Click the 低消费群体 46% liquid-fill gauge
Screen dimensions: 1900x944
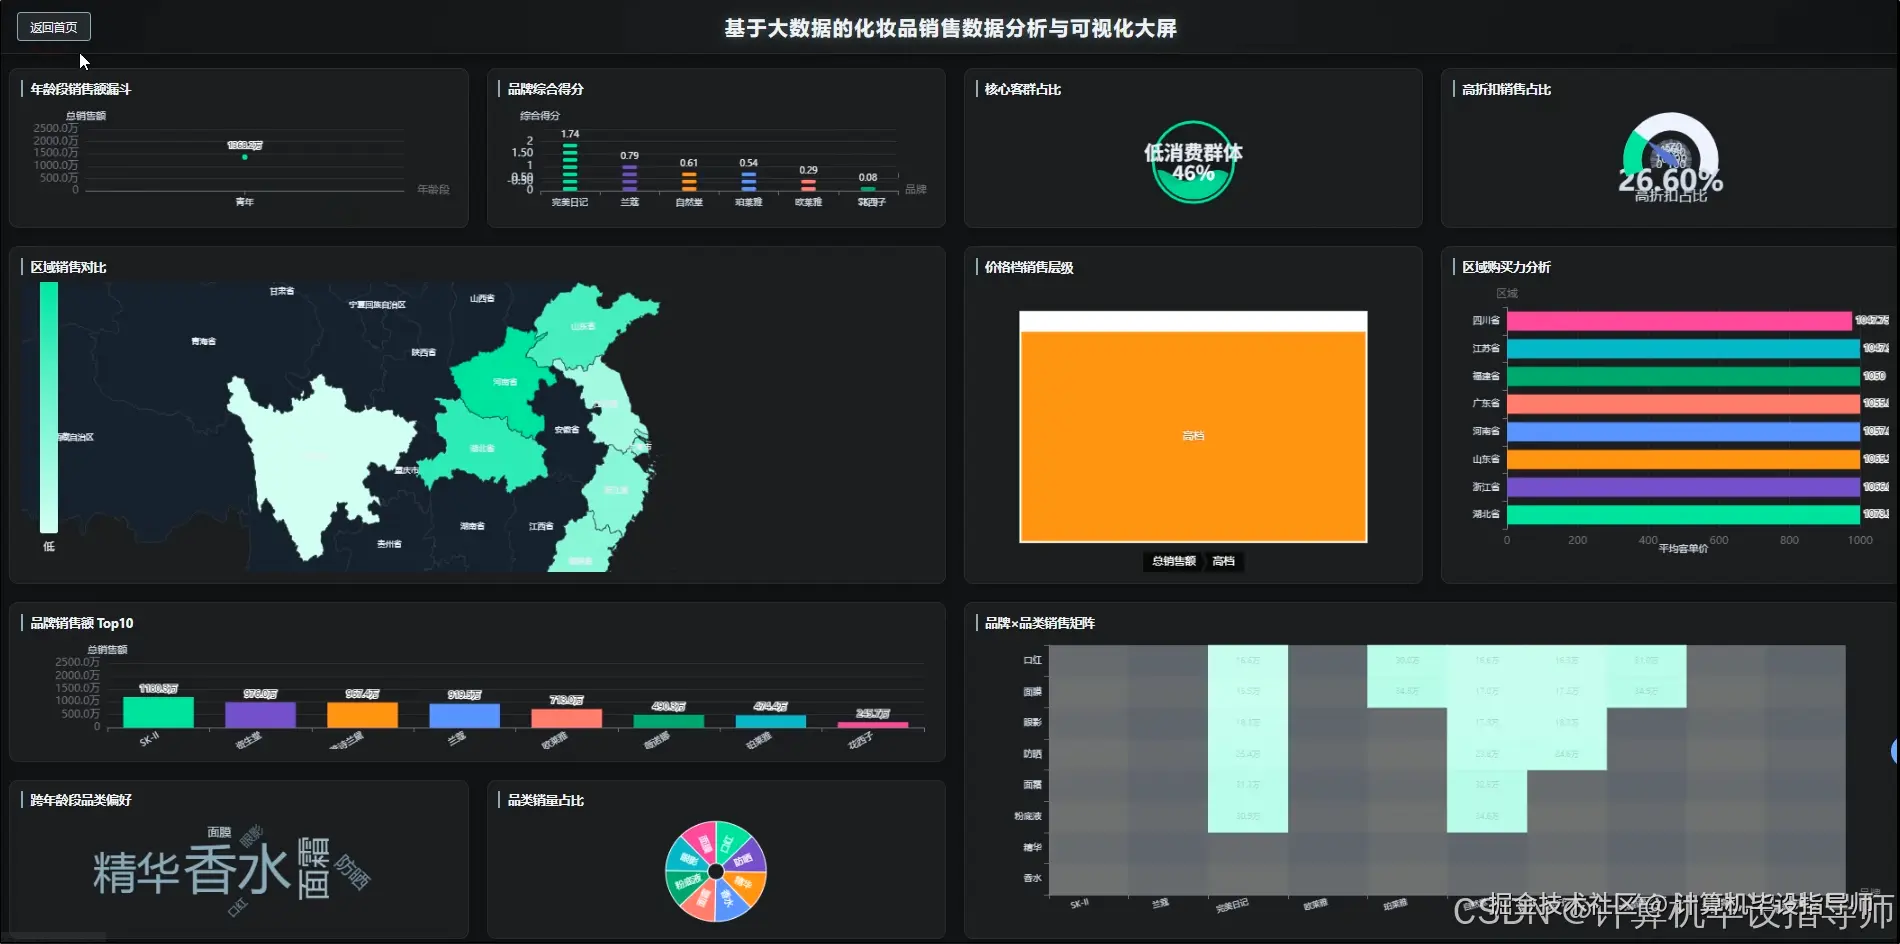tap(1193, 162)
